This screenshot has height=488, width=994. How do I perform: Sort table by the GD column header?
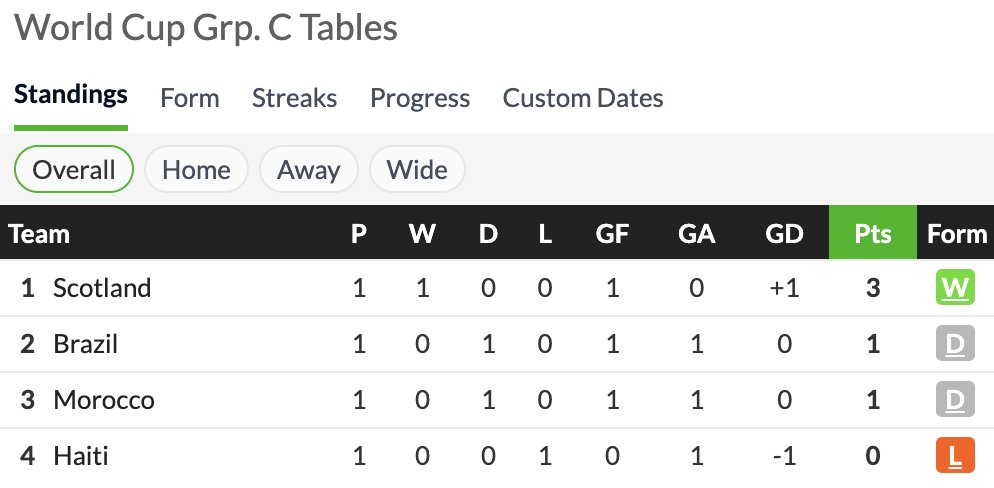pos(784,233)
